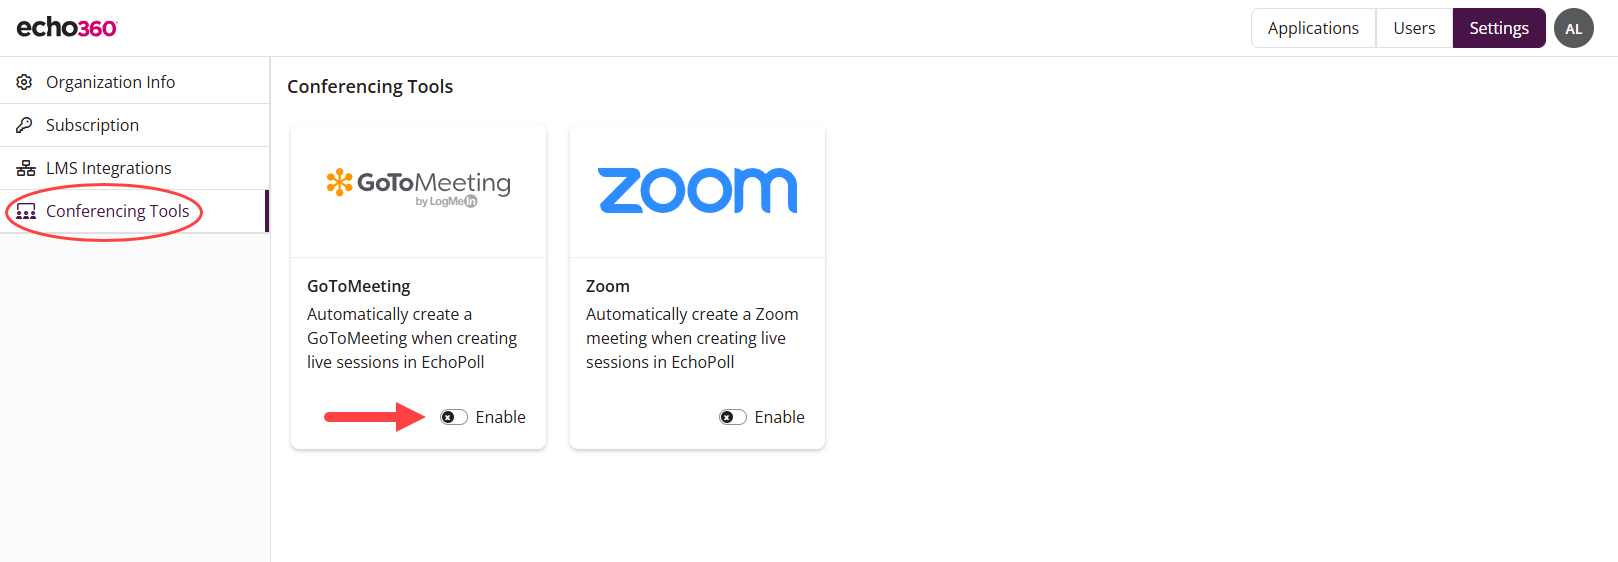Select Conferencing Tools sidebar item
The height and width of the screenshot is (562, 1618).
[117, 211]
